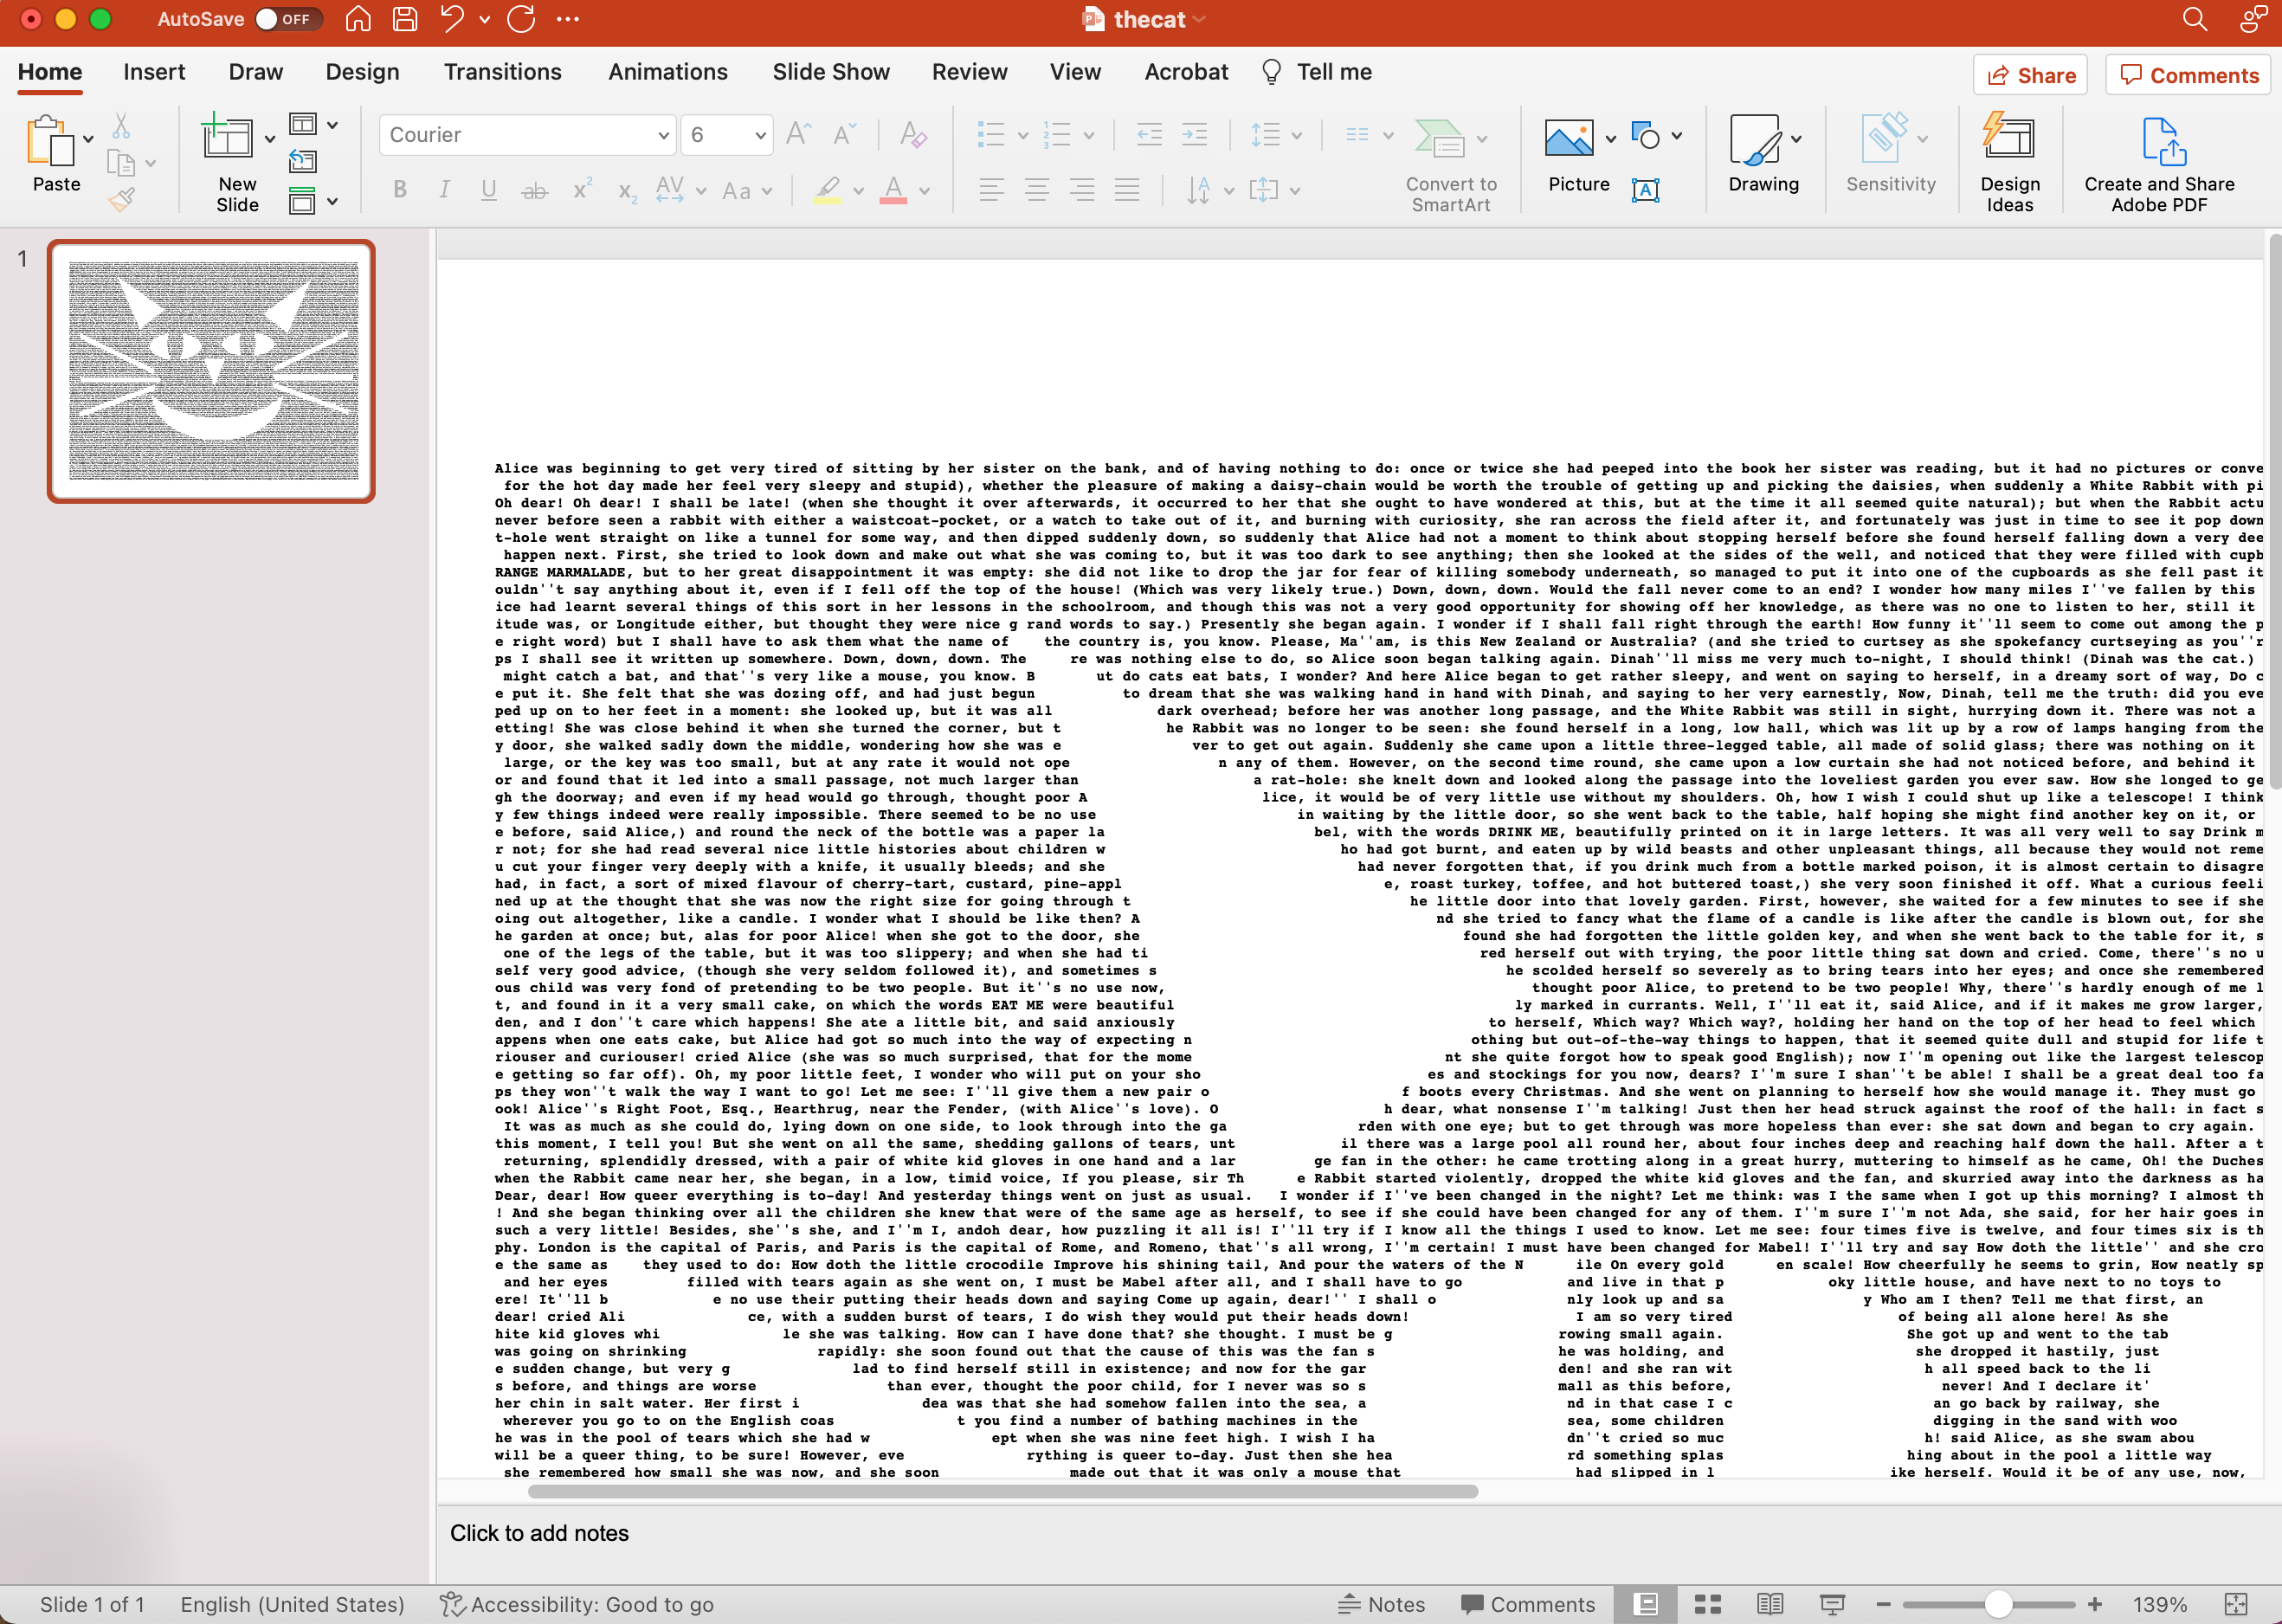This screenshot has height=1624, width=2282.
Task: Open the font name dropdown
Action: [662, 134]
